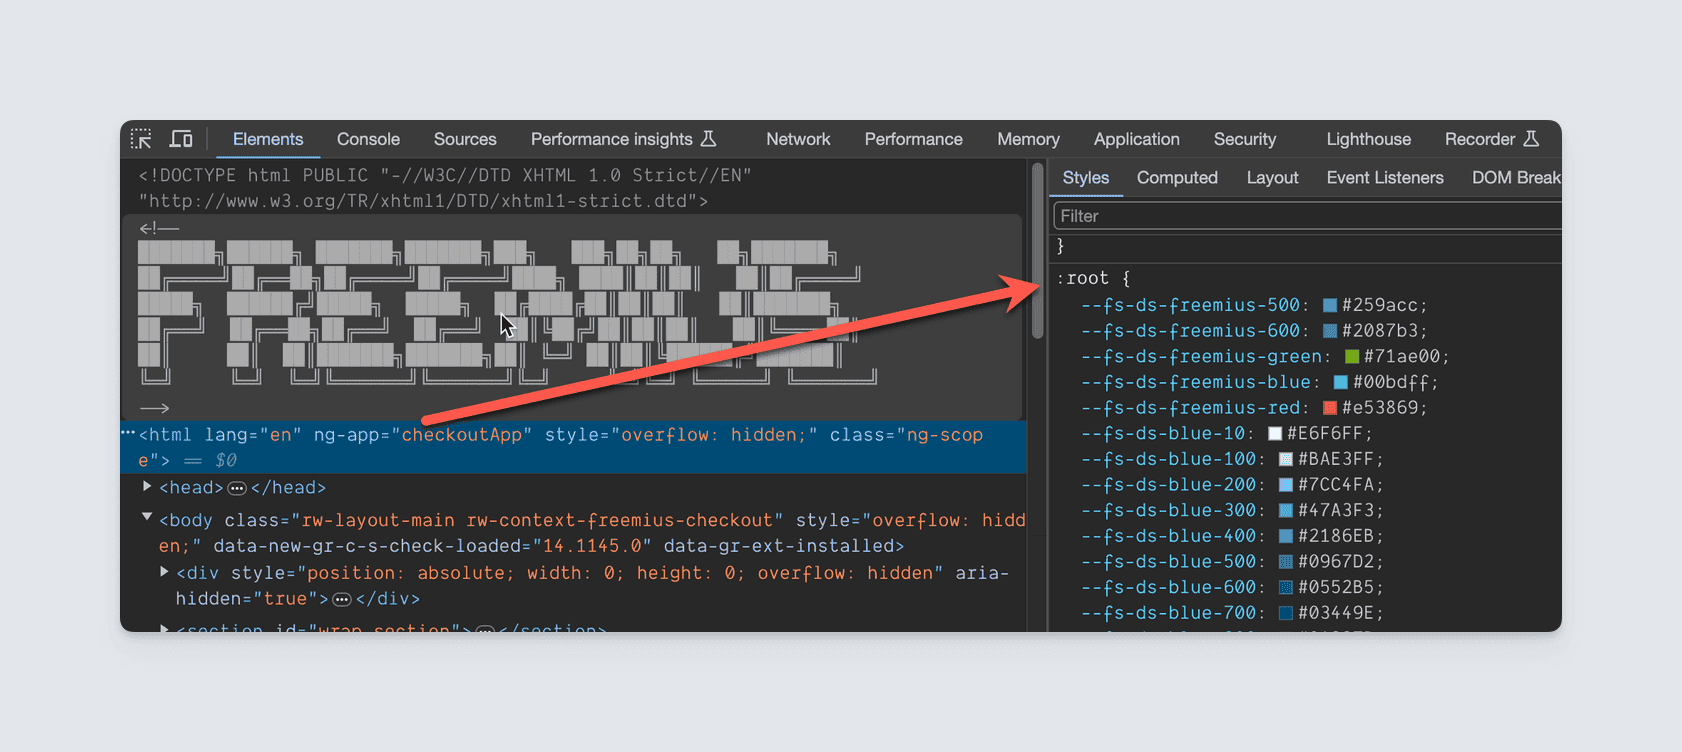Switch to the Console tab
1682x752 pixels.
368,139
